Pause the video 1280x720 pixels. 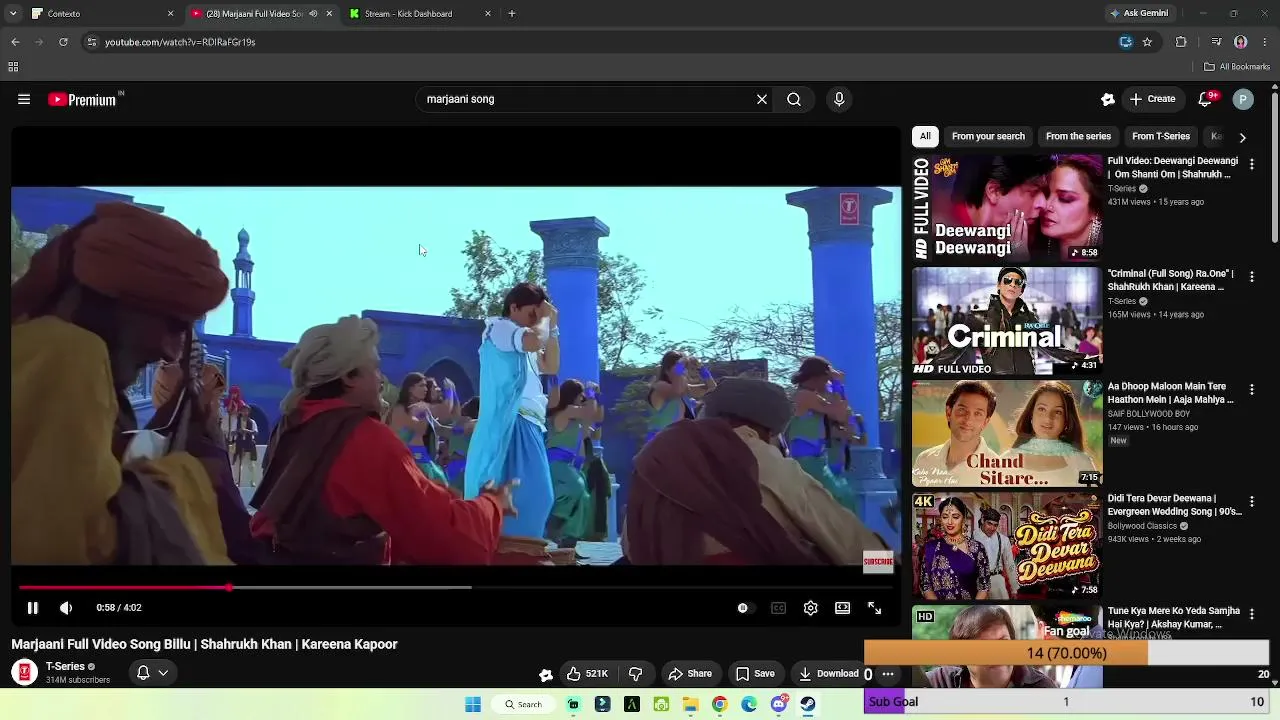coord(32,607)
